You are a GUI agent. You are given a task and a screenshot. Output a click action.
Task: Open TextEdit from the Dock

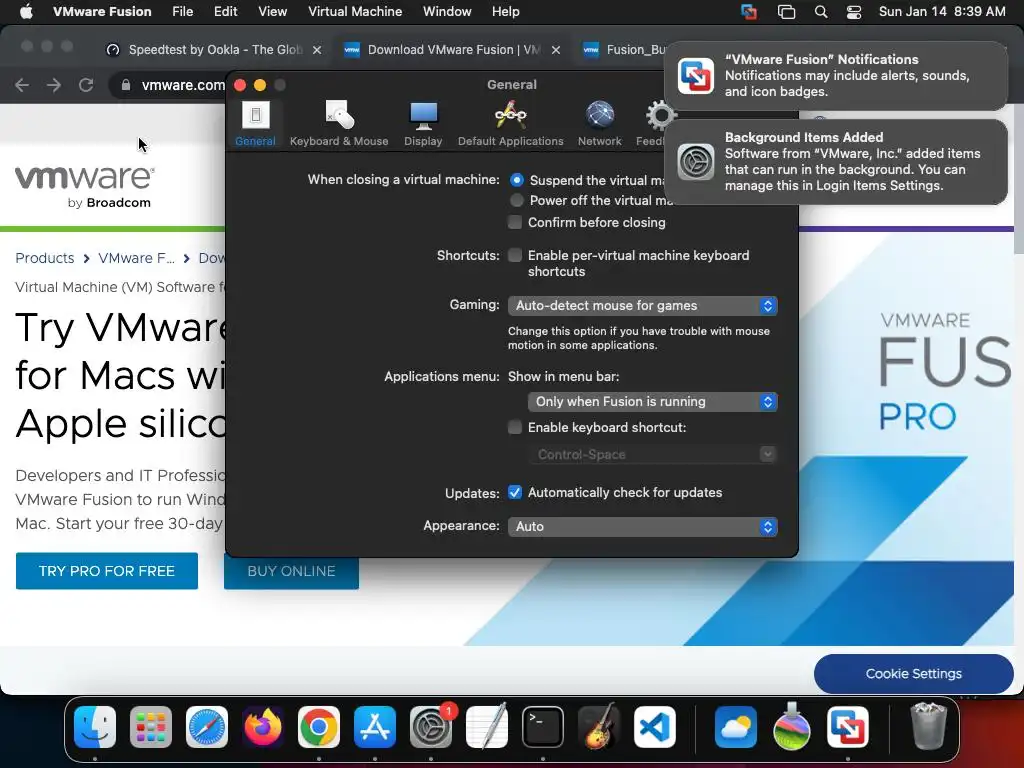(487, 727)
